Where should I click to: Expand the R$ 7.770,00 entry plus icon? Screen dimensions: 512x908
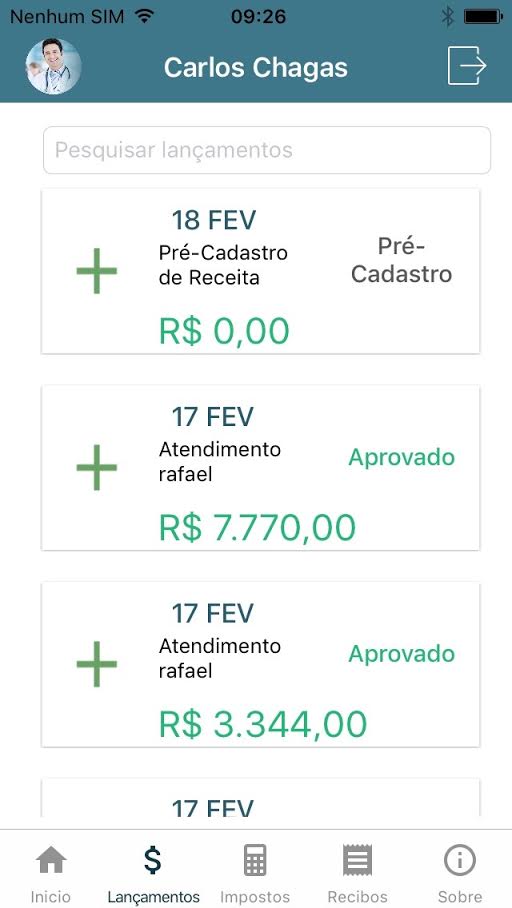tap(97, 467)
